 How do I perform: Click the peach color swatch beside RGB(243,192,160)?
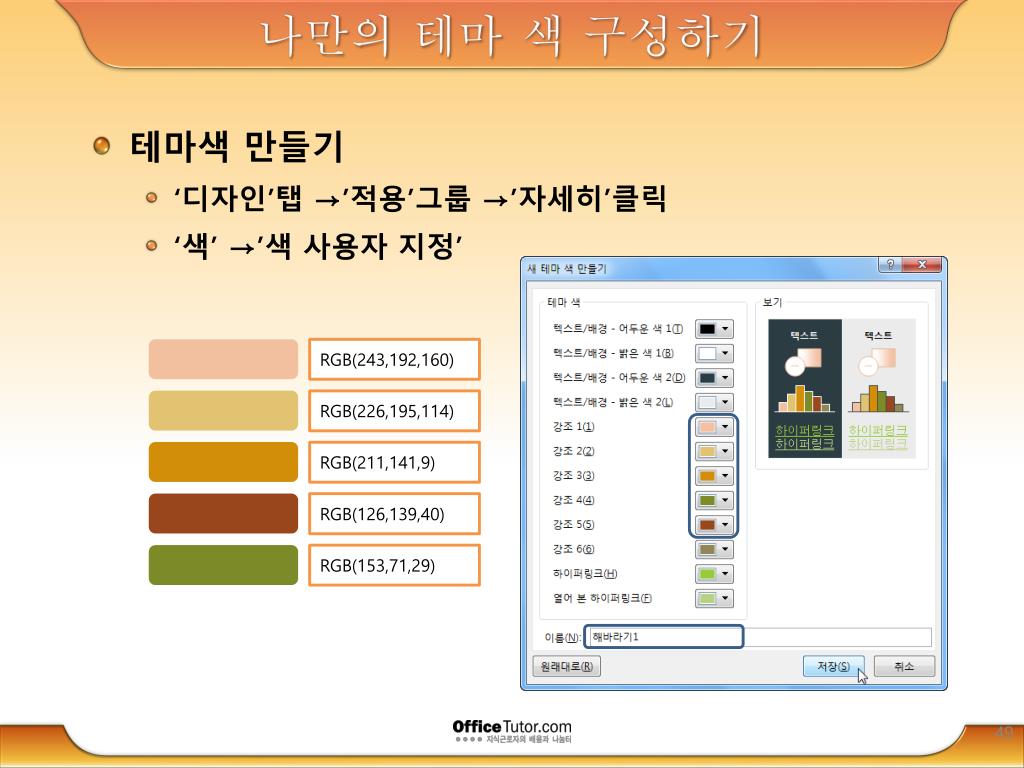pos(223,359)
